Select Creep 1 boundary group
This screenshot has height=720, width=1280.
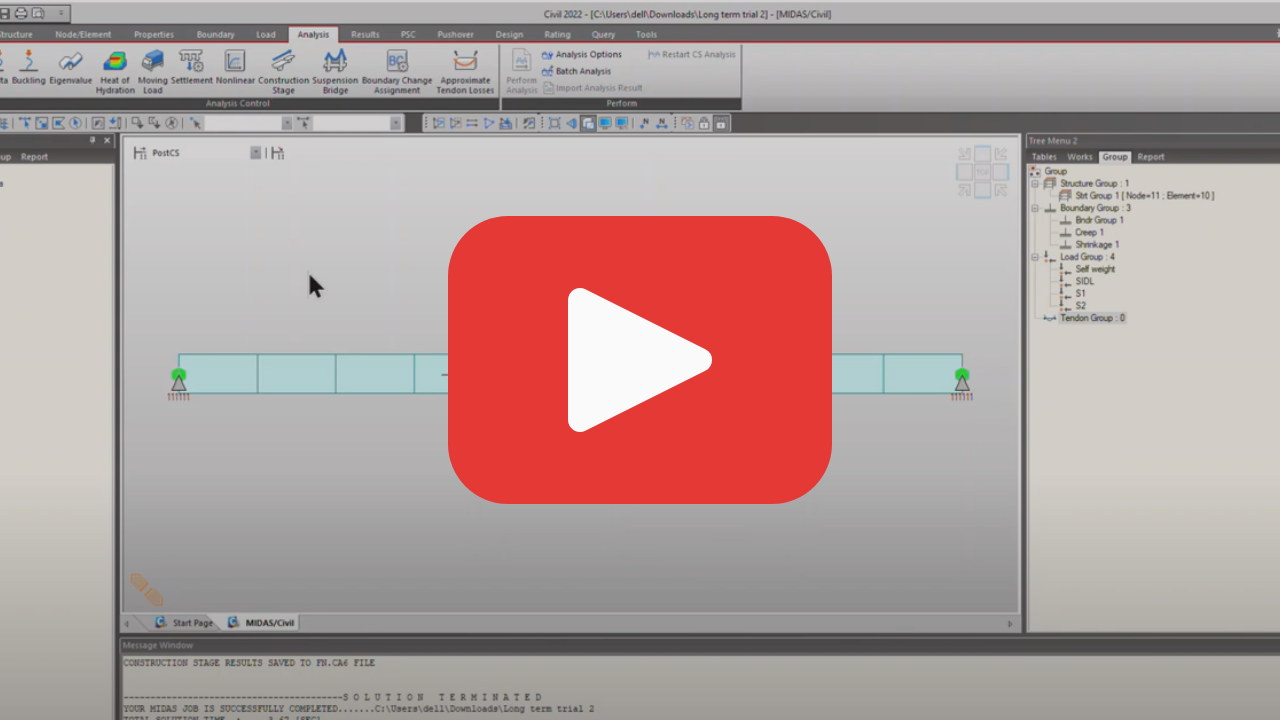(x=1089, y=232)
